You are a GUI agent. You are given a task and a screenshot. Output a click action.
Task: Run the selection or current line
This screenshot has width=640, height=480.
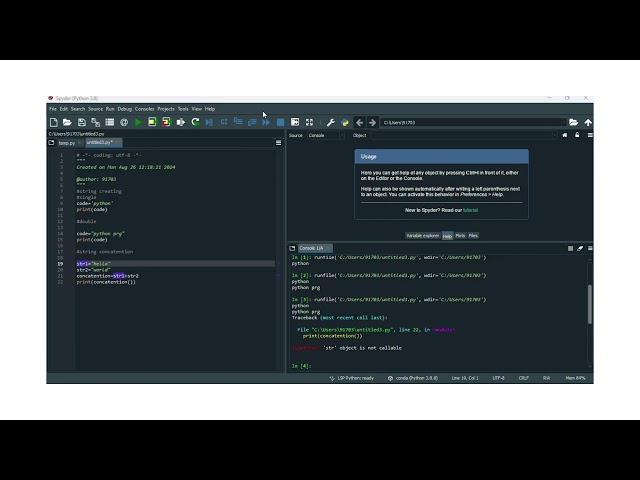click(180, 122)
